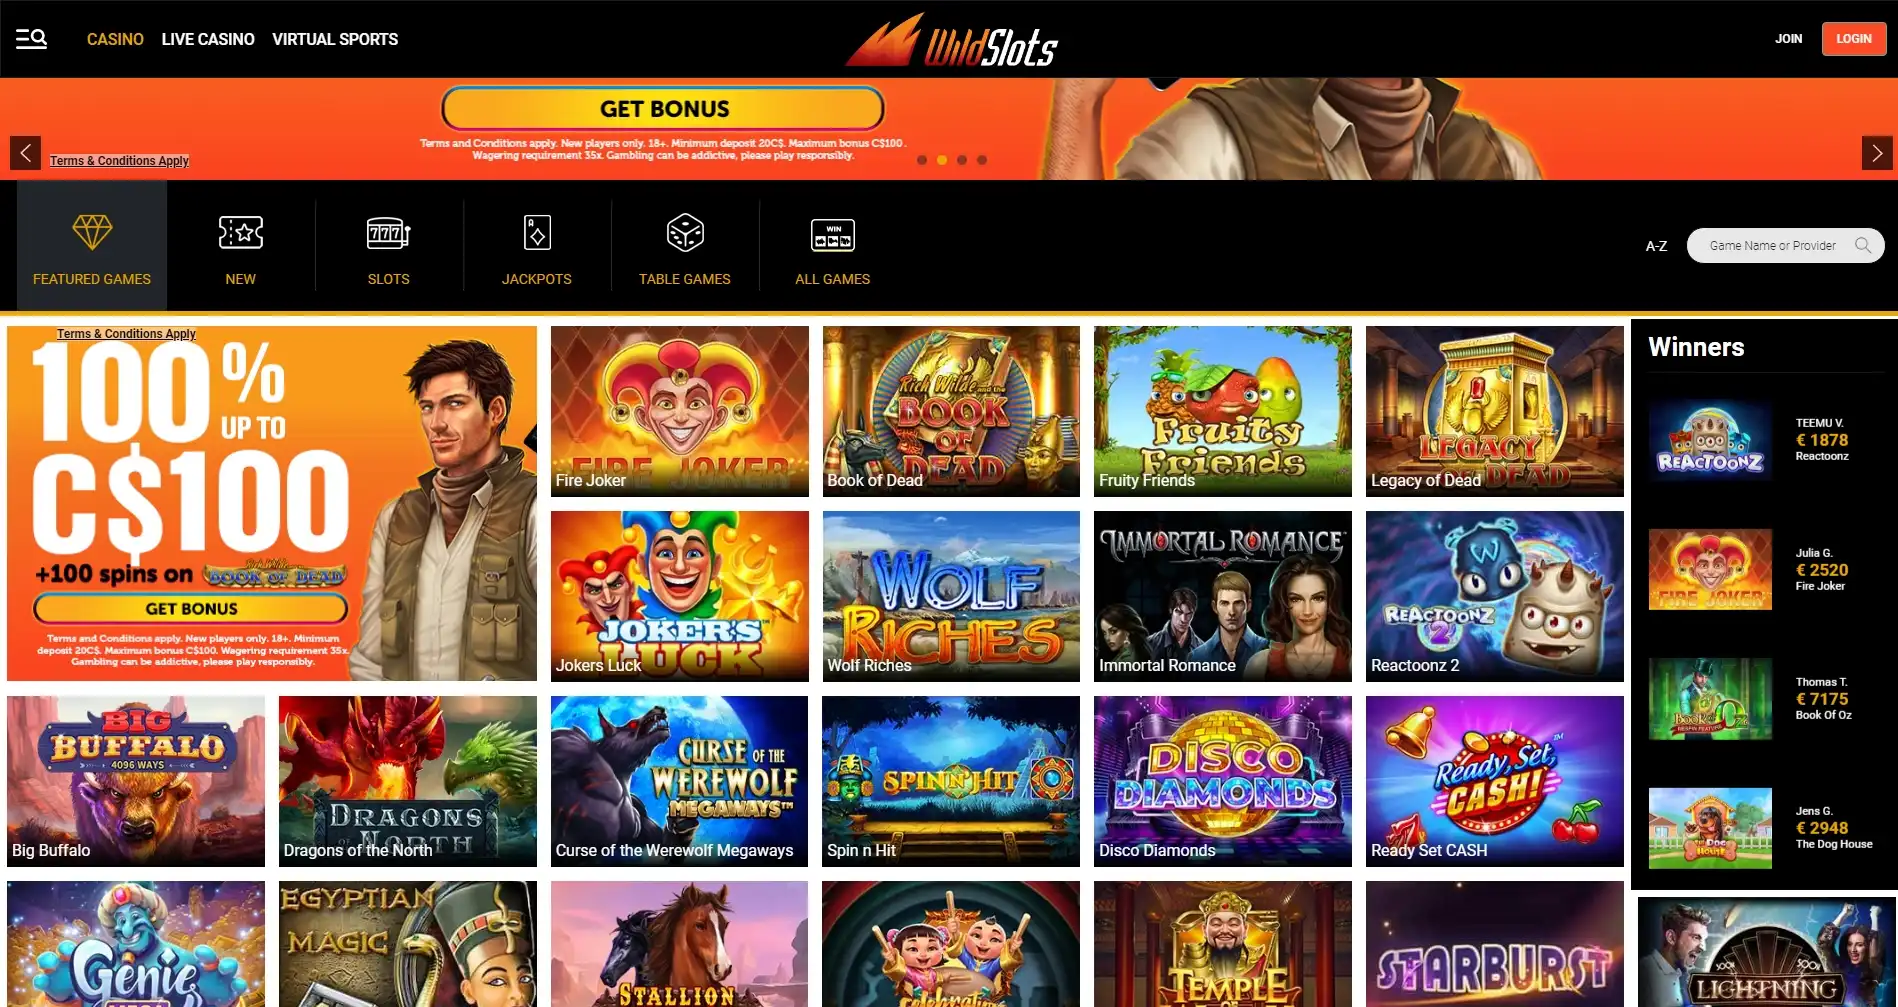The width and height of the screenshot is (1898, 1007).
Task: Sort games with the A-Z option
Action: [x=1656, y=246]
